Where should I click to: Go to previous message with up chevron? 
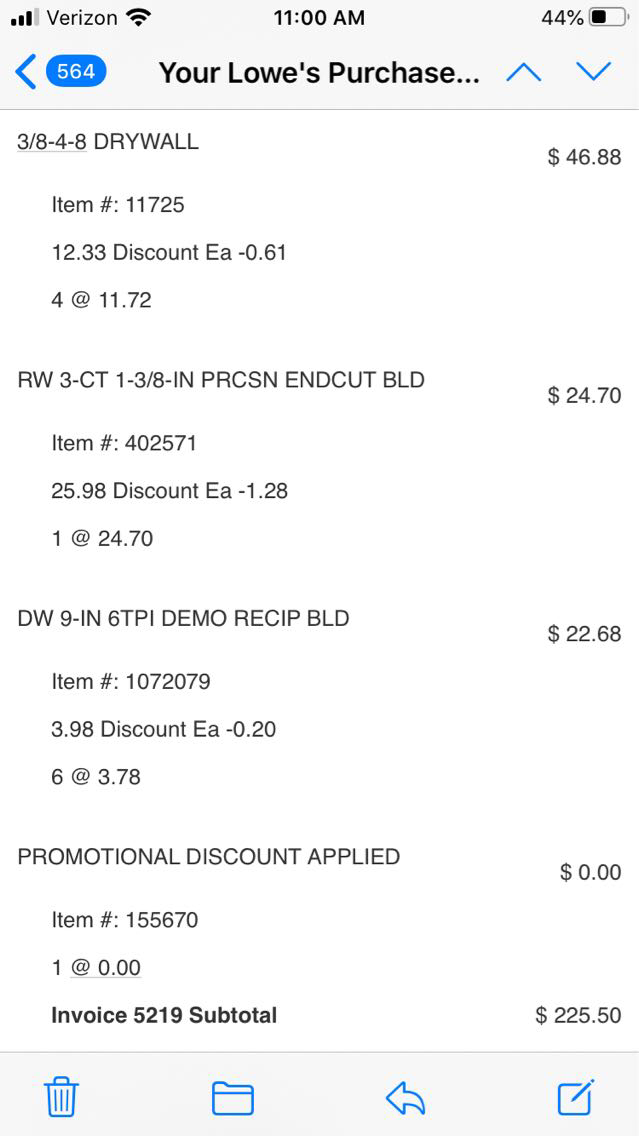pos(524,72)
